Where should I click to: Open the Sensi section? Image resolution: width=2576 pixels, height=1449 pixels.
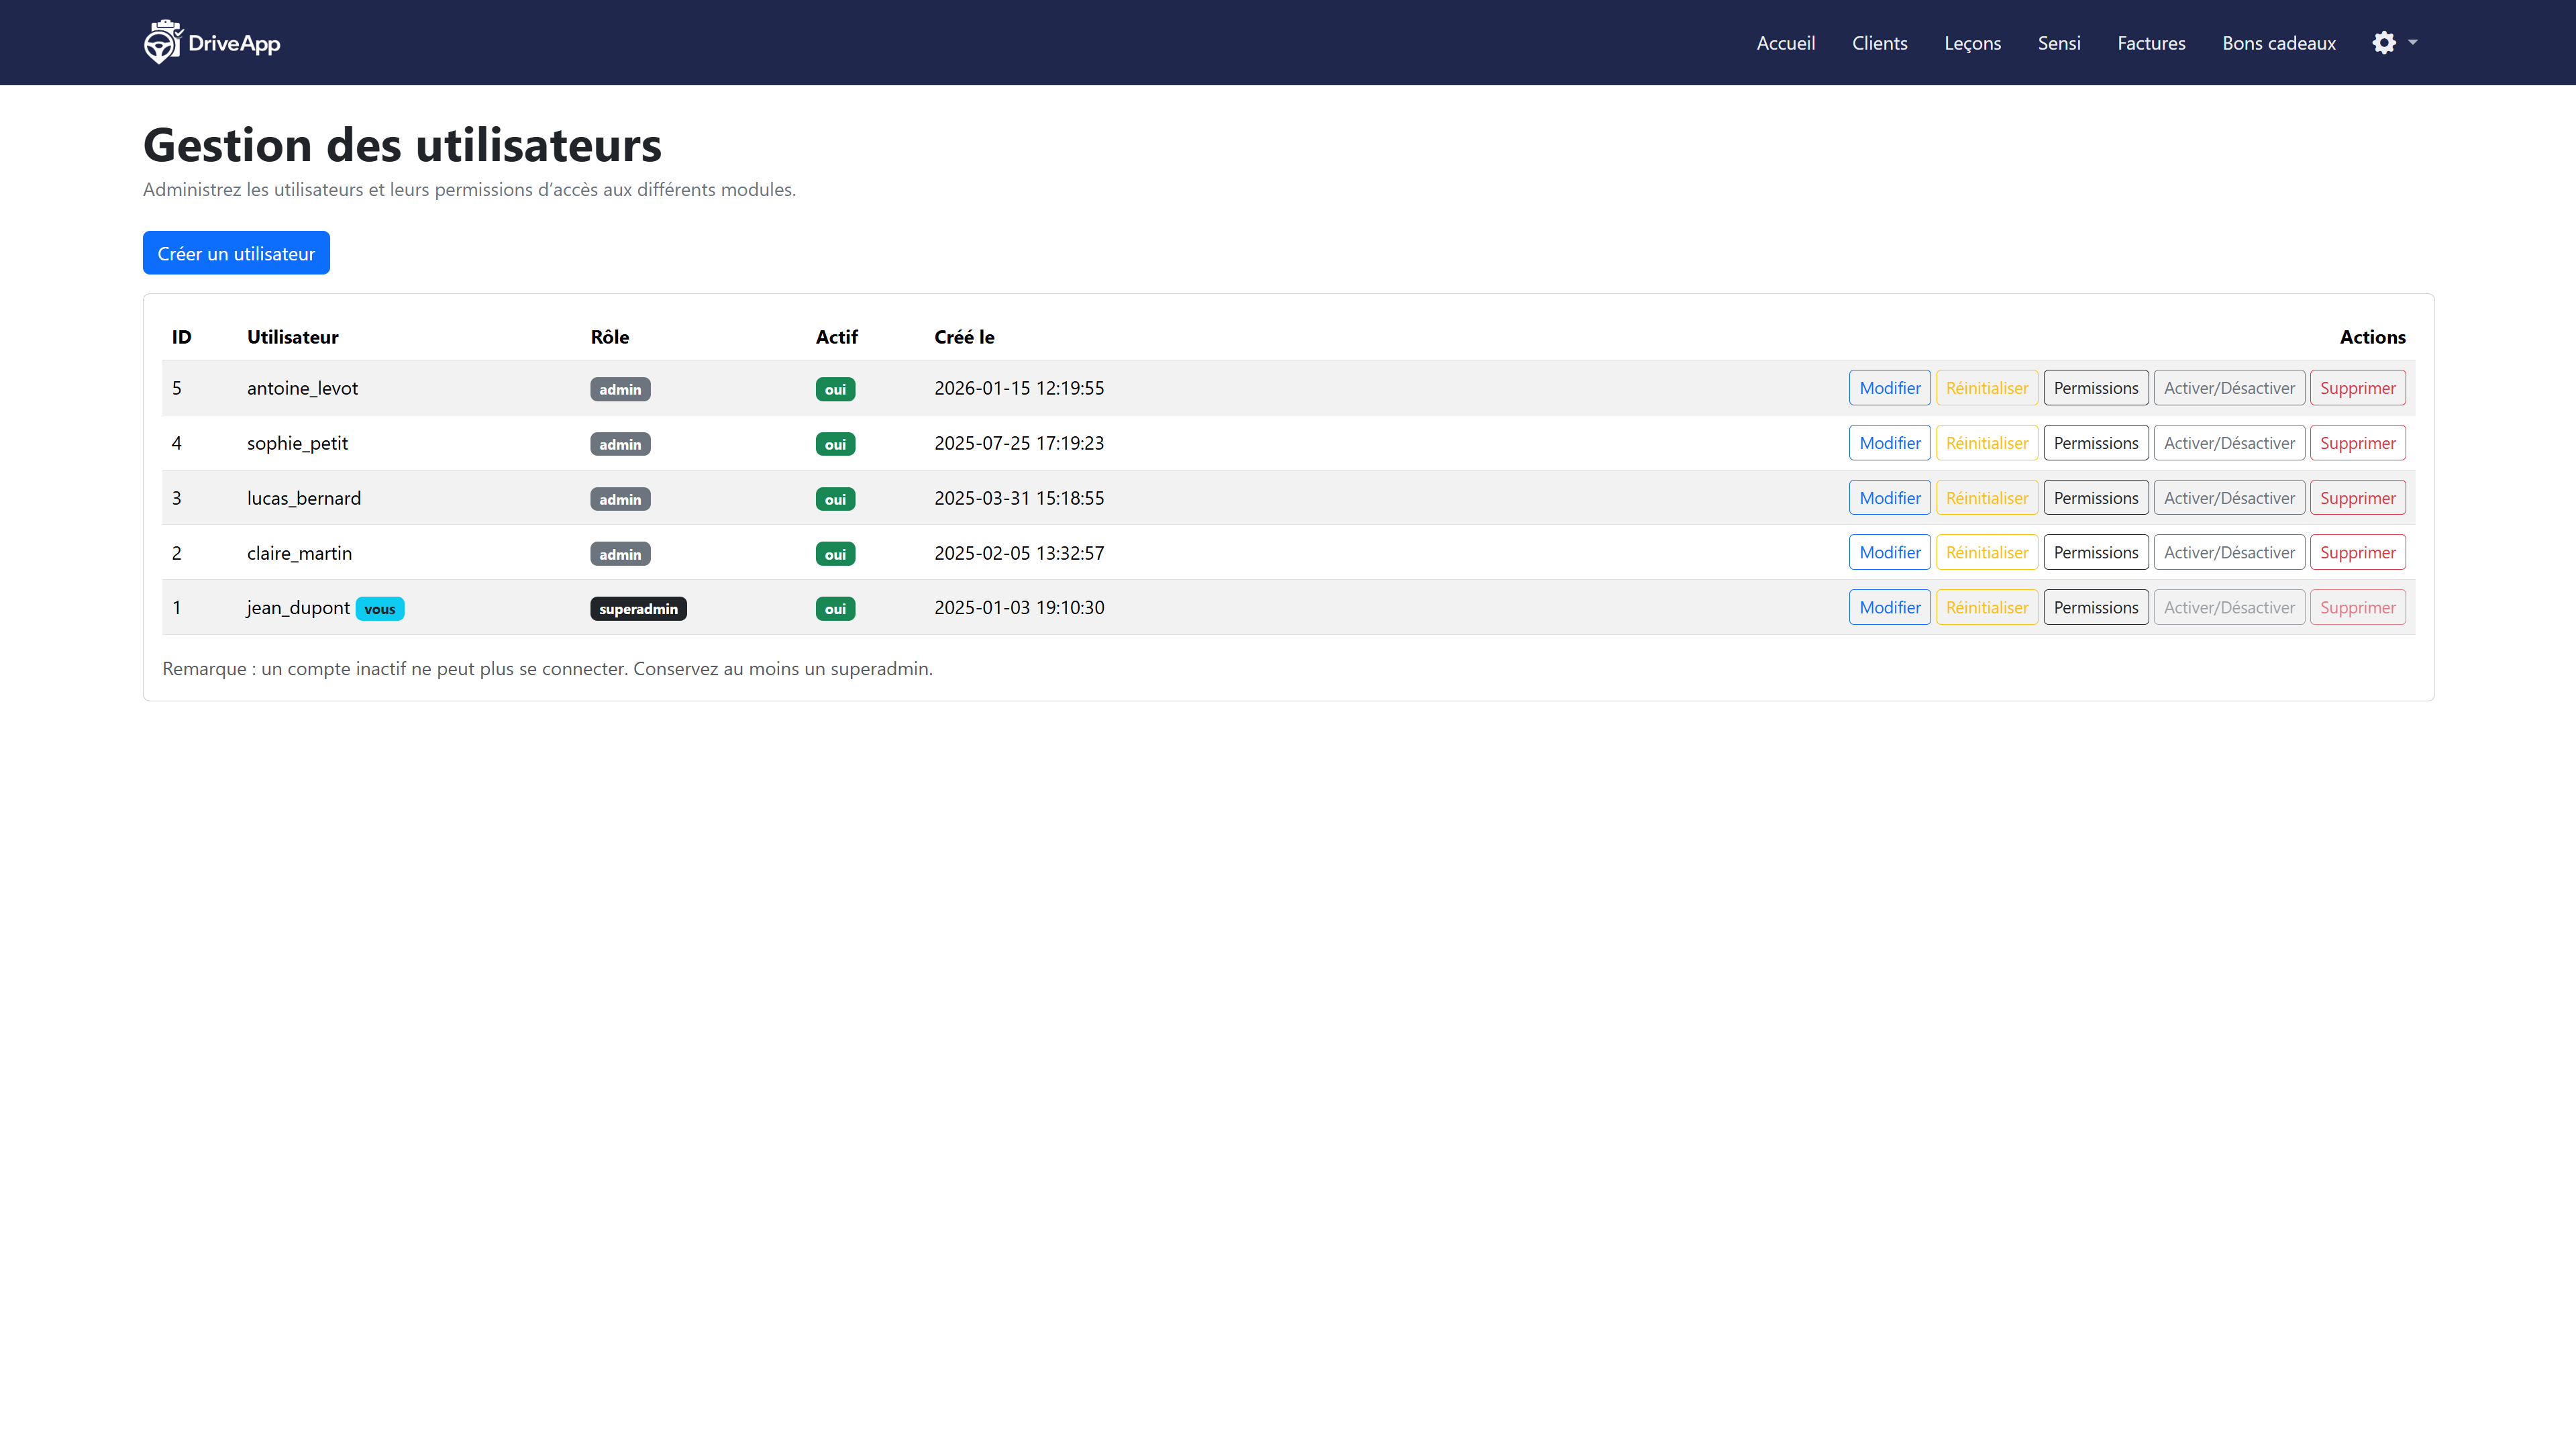(x=2059, y=43)
